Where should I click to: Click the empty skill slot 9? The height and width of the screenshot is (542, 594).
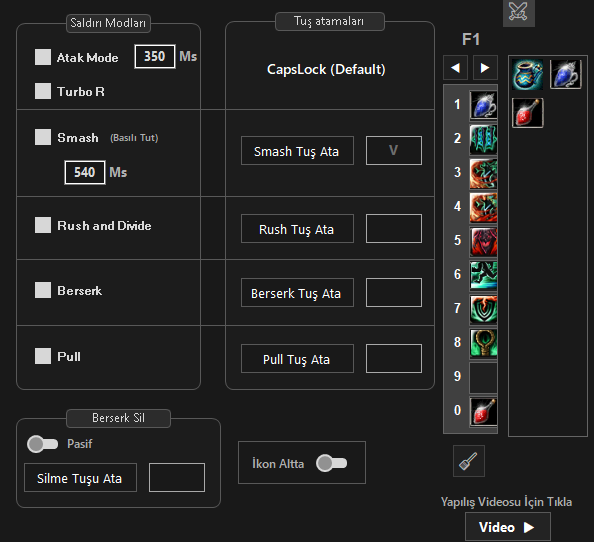click(483, 378)
